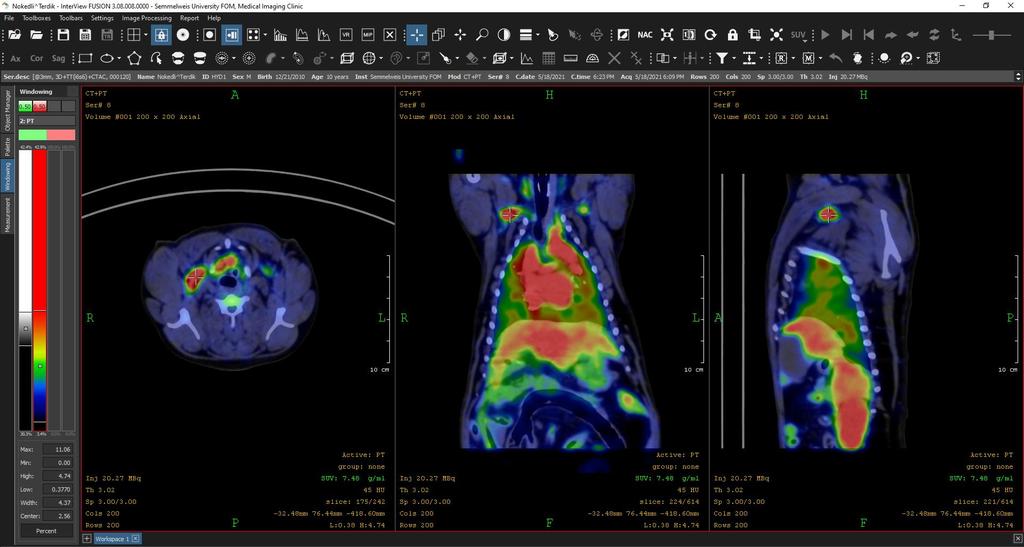Open the Settings menu
The image size is (1024, 547).
102,18
